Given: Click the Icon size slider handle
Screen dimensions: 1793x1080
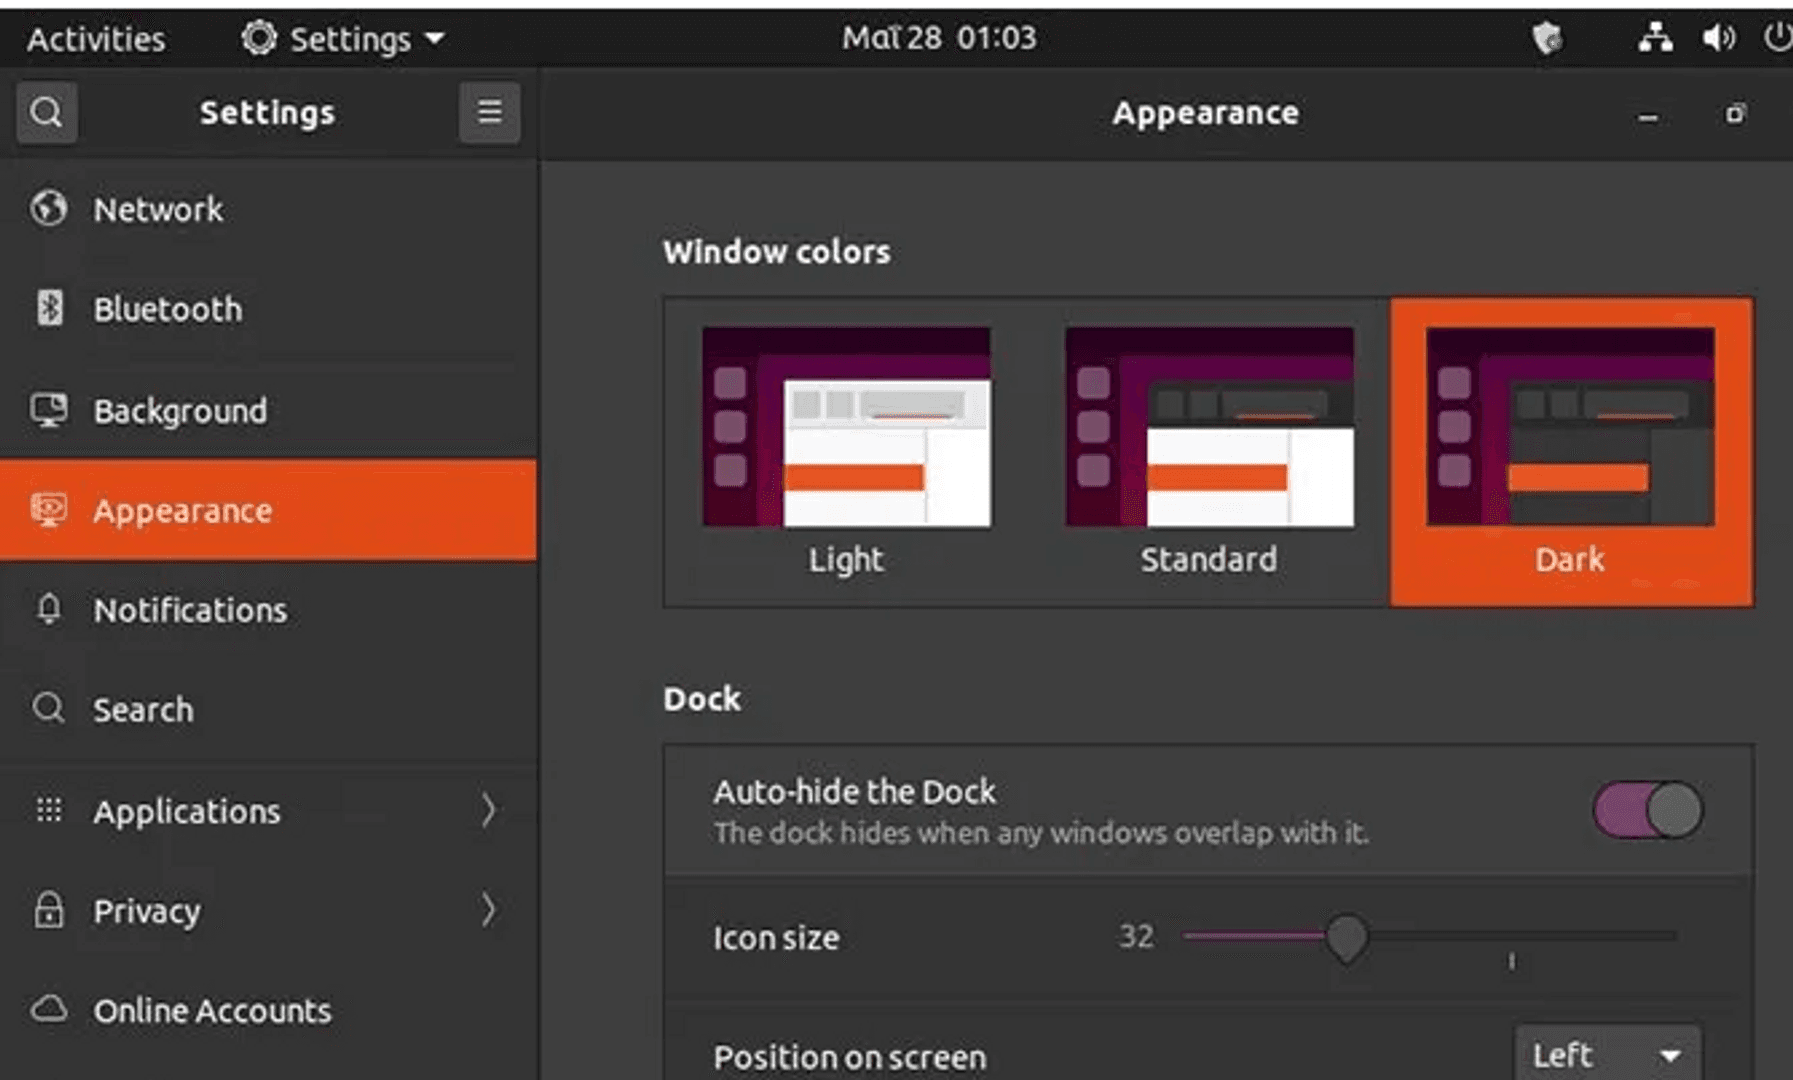Looking at the screenshot, I should tap(1346, 937).
